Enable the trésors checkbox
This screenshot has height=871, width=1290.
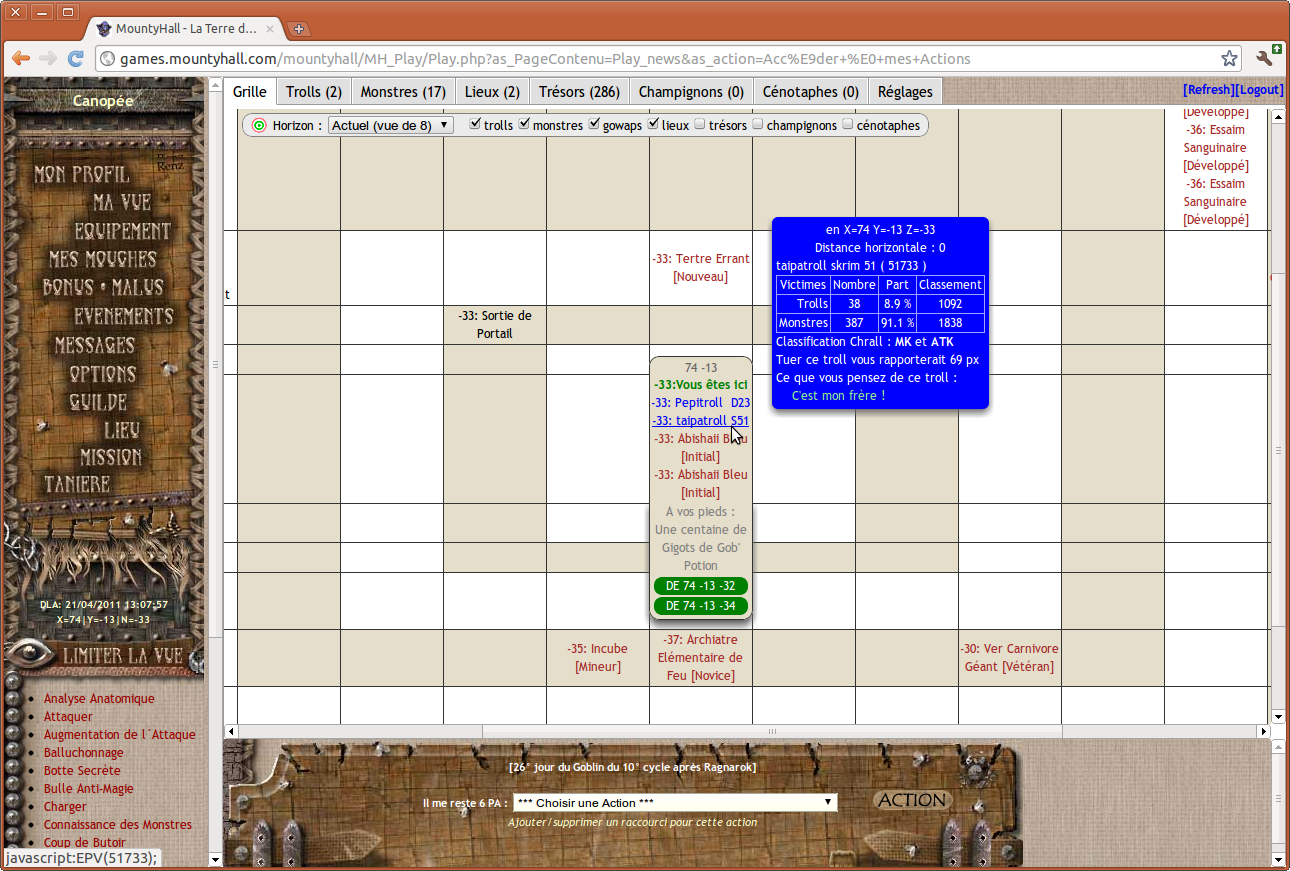click(x=700, y=125)
